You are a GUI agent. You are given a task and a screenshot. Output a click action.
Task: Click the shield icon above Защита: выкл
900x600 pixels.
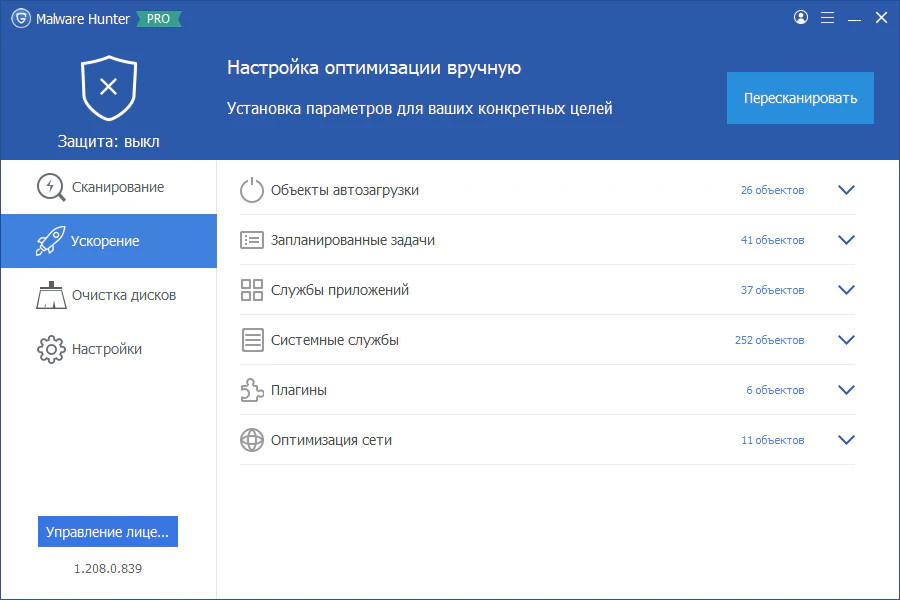click(x=107, y=86)
